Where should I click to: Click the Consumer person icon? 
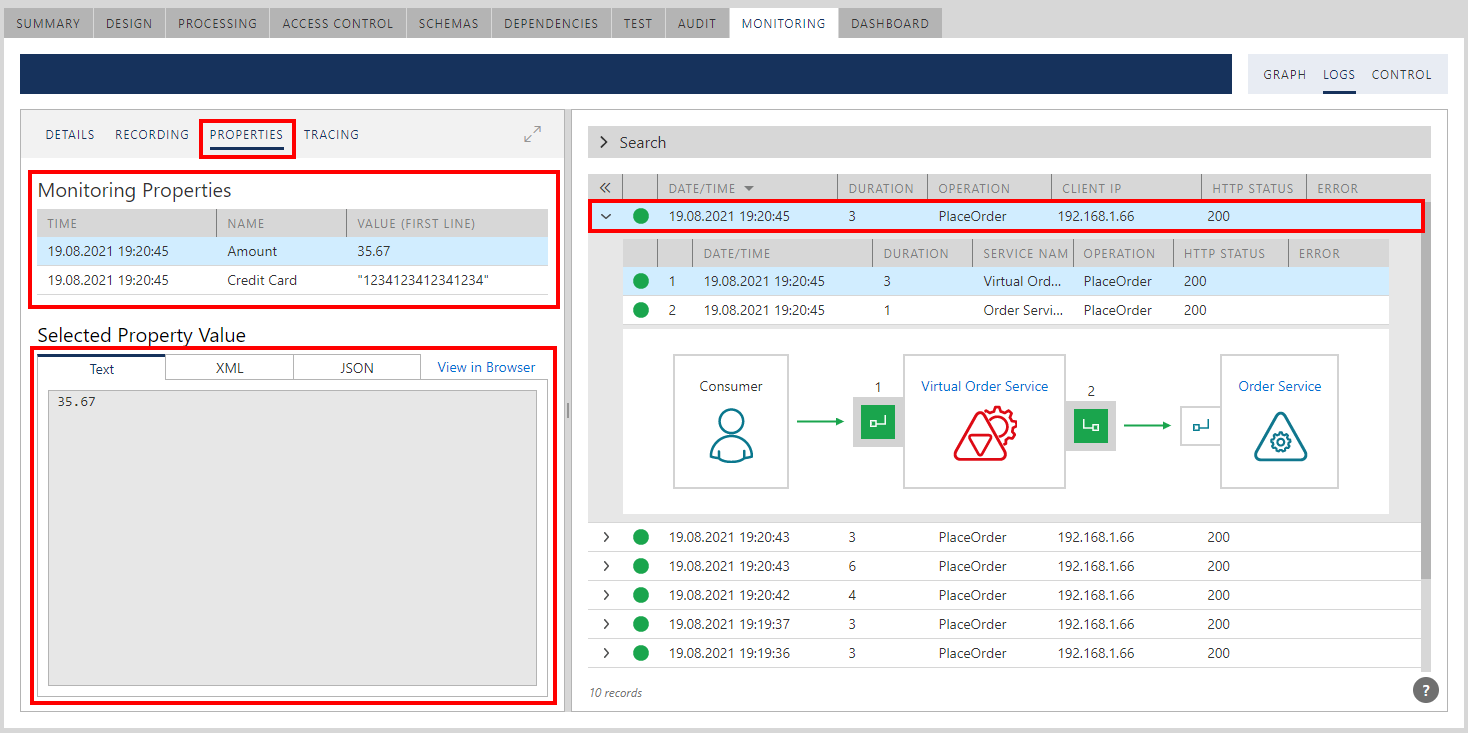(730, 435)
